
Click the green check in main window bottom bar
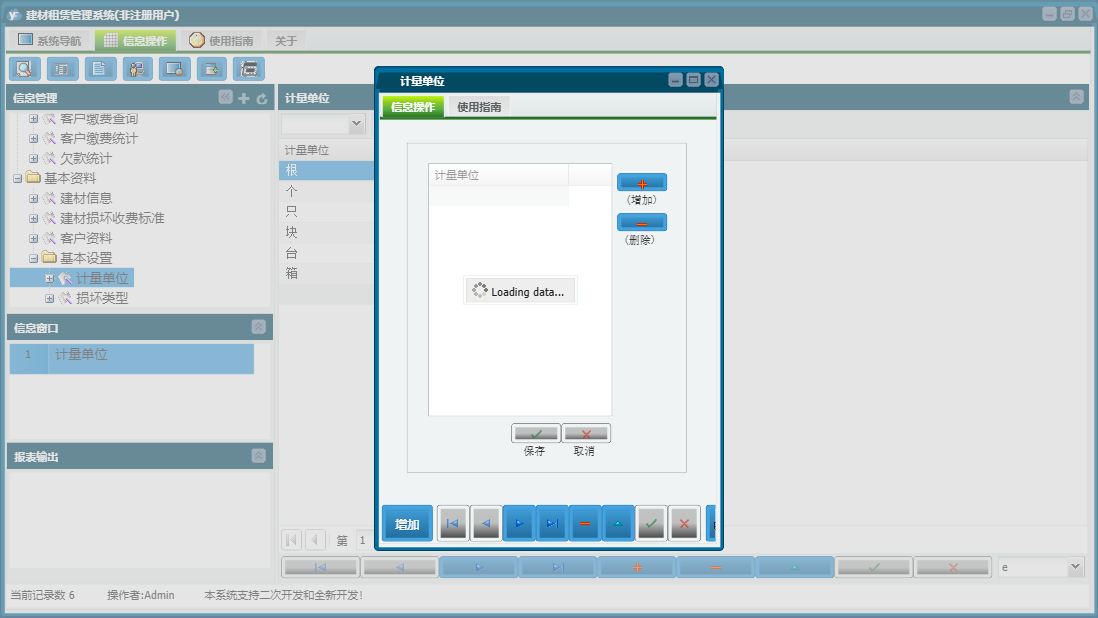point(874,567)
